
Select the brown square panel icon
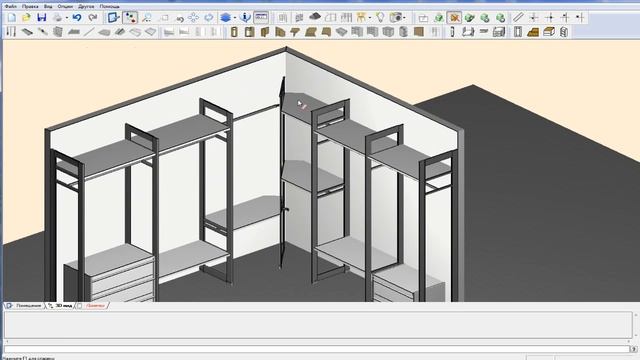[x=419, y=32]
